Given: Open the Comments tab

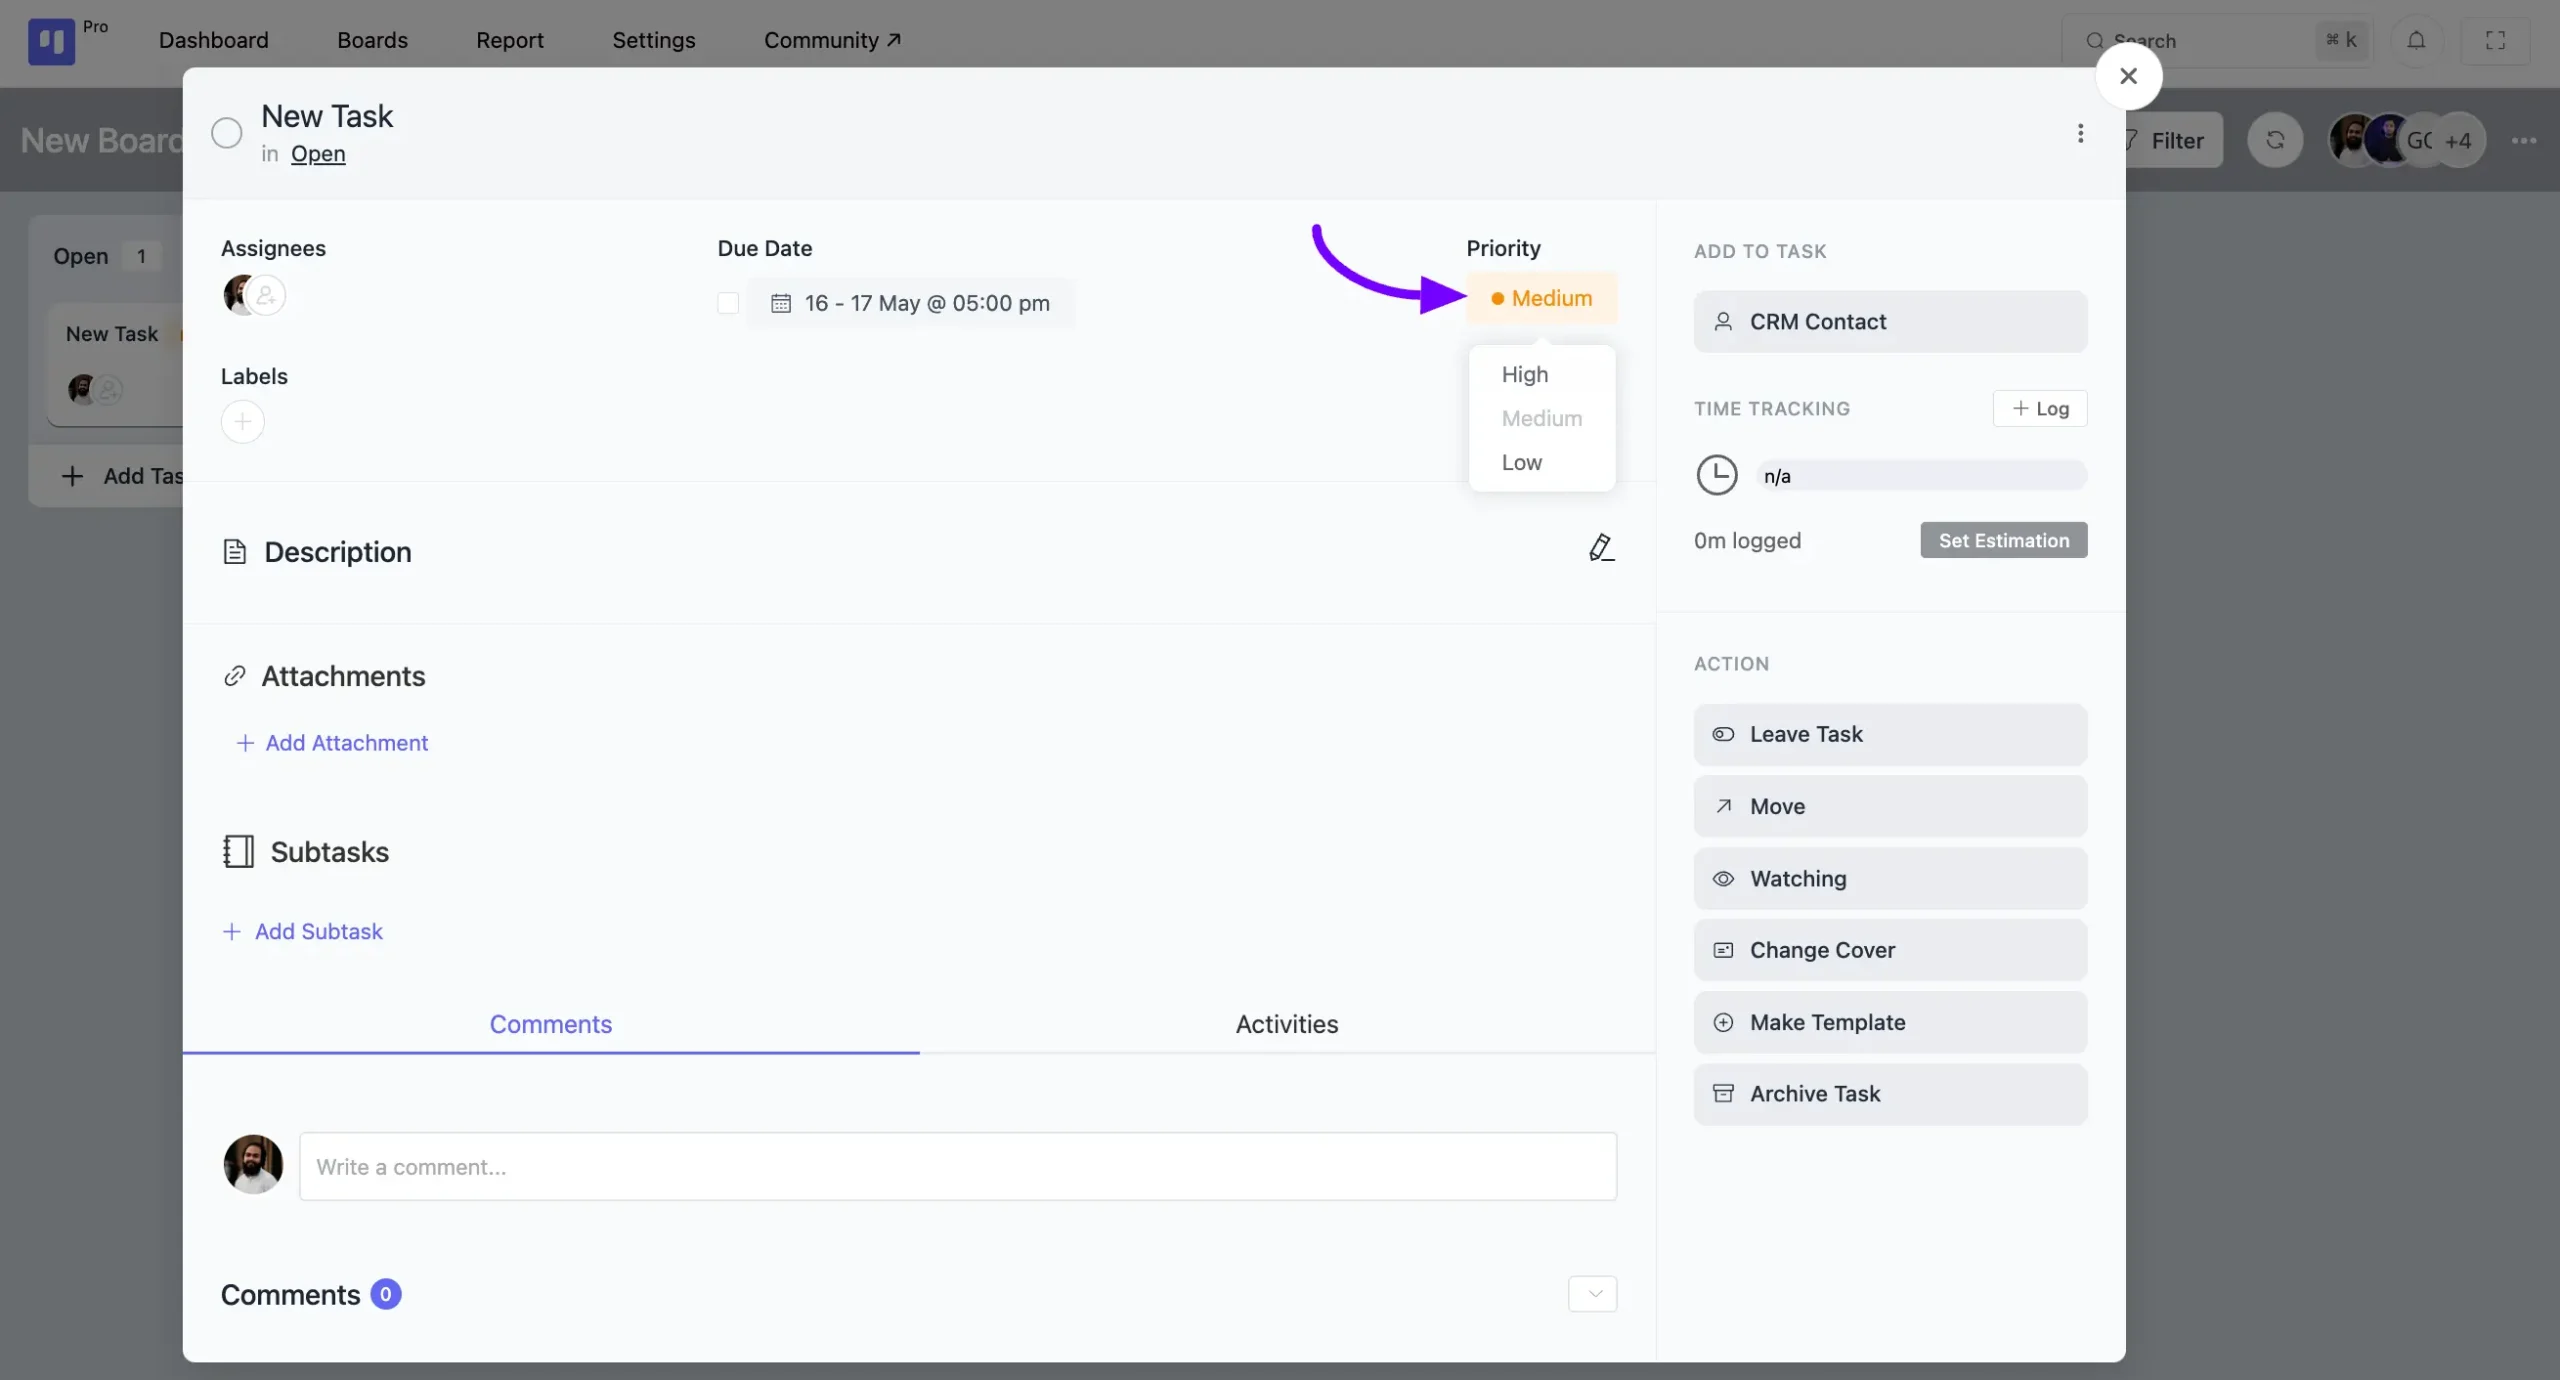Looking at the screenshot, I should (x=550, y=1023).
